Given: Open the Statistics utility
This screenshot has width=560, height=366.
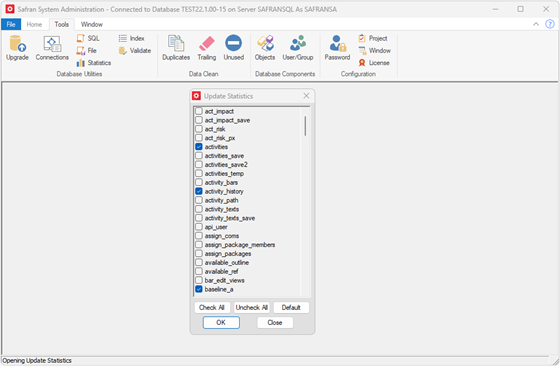Looking at the screenshot, I should 94,63.
